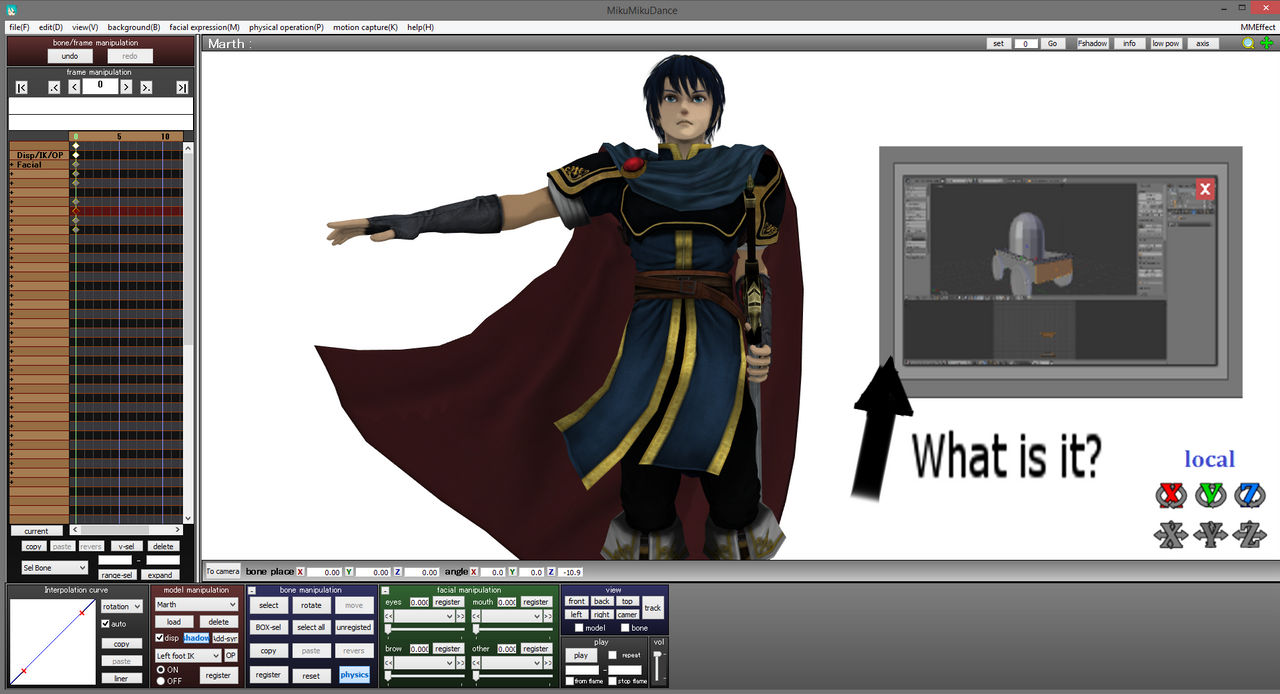Jump to the last frame button

point(182,88)
